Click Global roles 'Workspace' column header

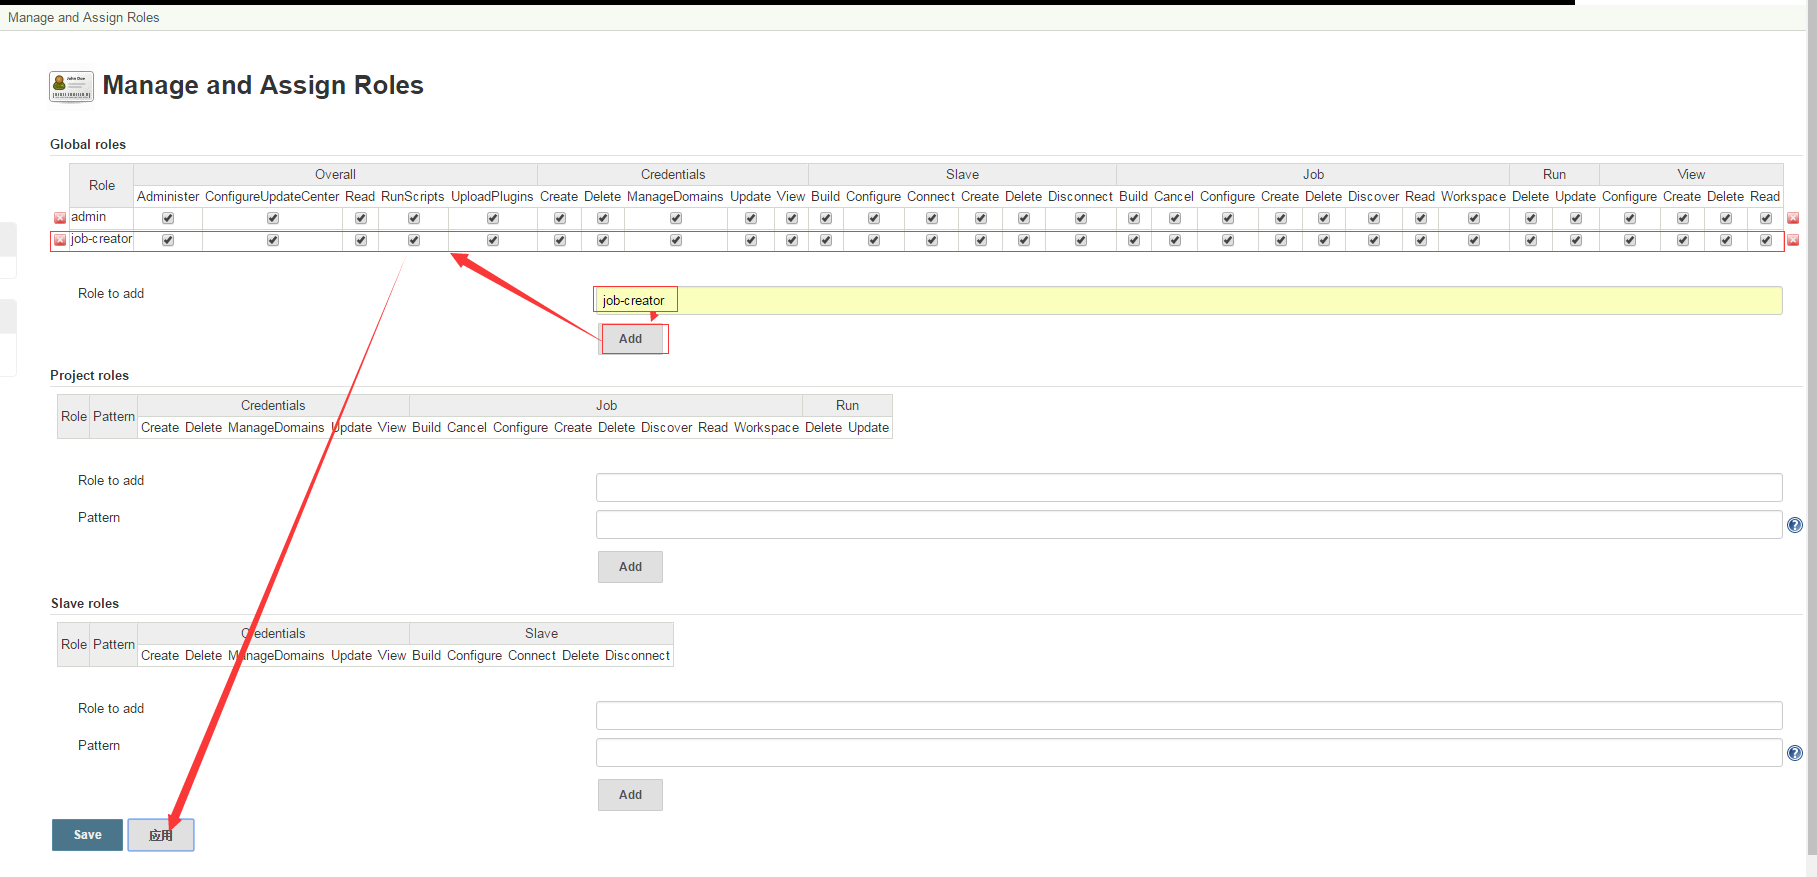point(1473,197)
